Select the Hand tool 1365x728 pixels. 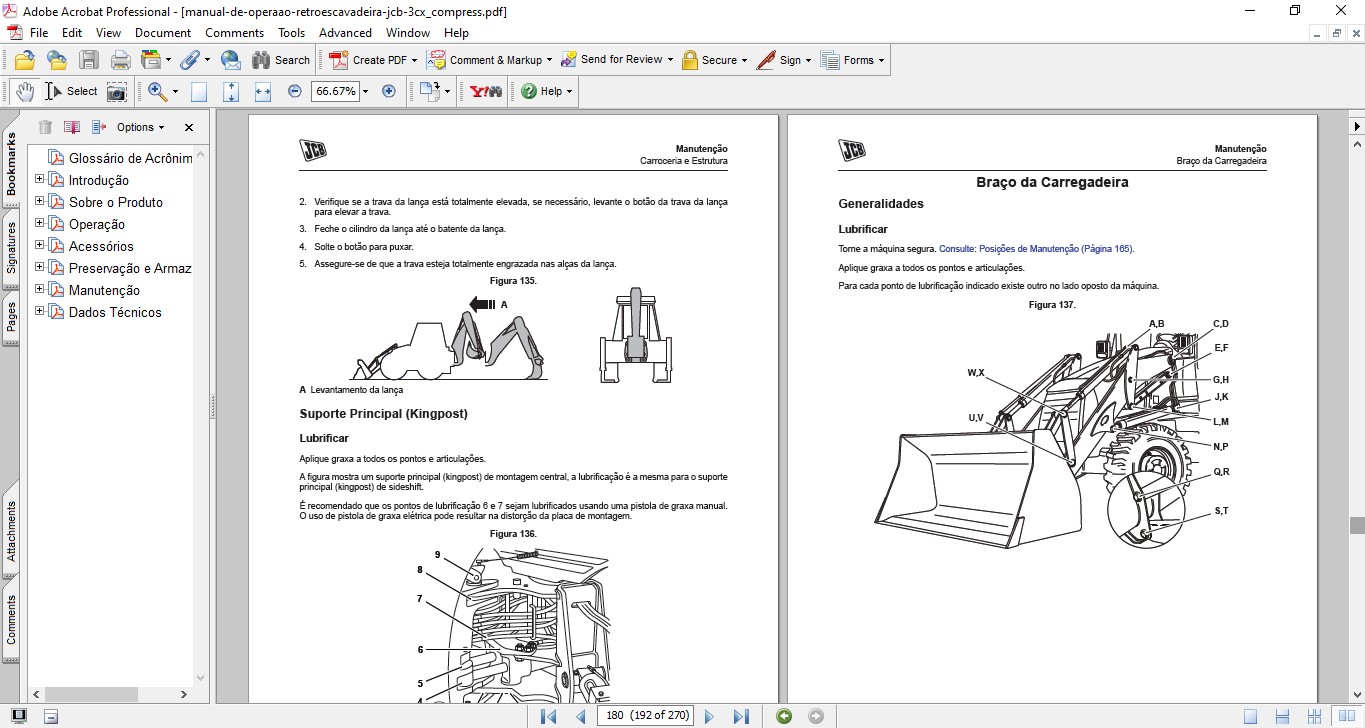point(25,91)
